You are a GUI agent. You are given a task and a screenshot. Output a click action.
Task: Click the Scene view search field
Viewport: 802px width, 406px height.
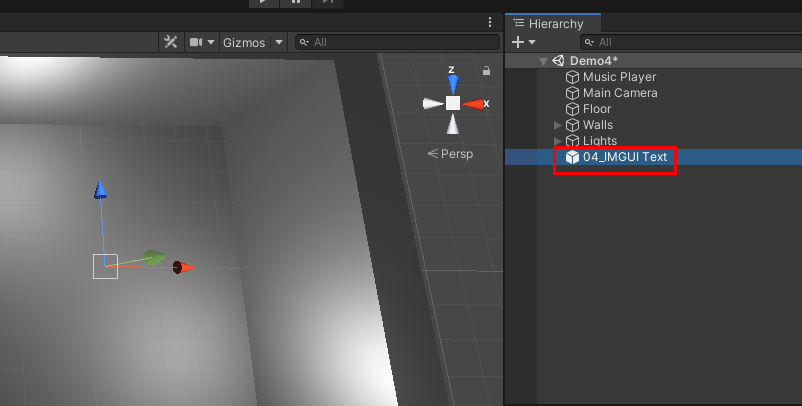[397, 42]
